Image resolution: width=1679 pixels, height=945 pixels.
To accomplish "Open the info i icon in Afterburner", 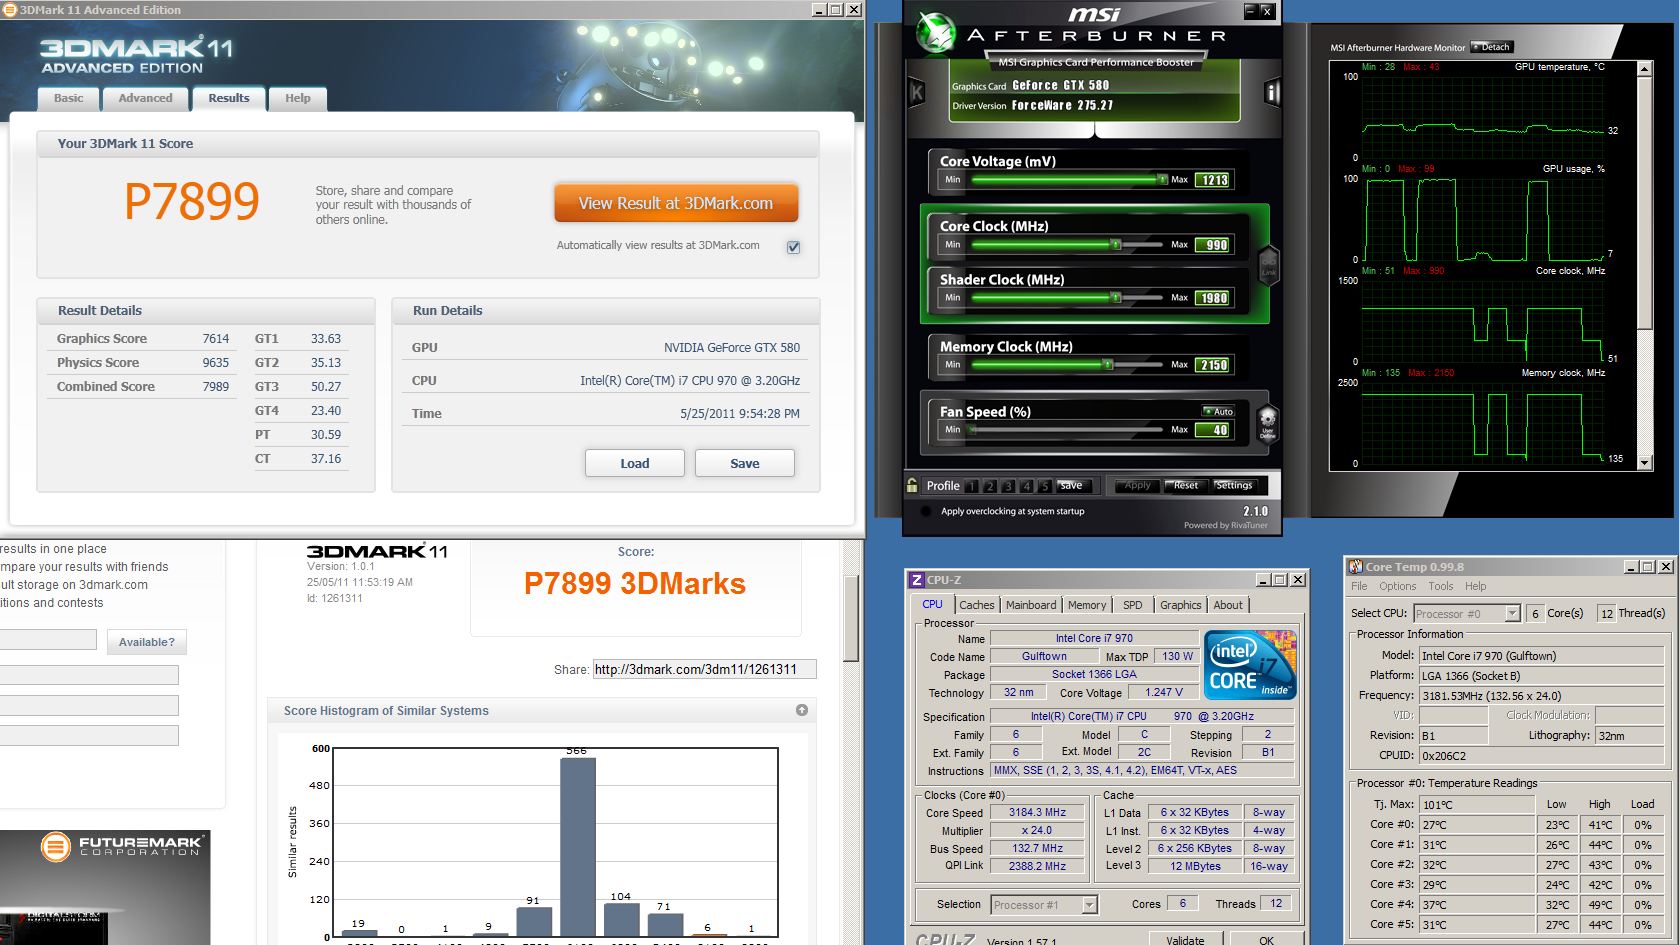I will [1272, 93].
